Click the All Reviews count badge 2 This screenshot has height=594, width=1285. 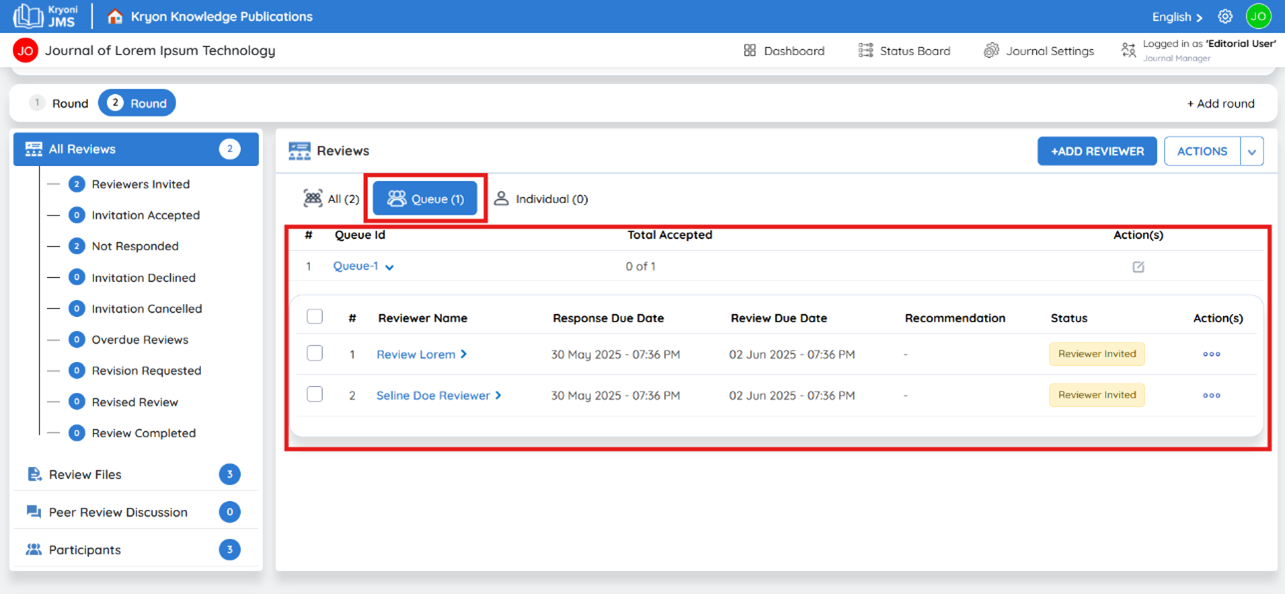coord(230,149)
